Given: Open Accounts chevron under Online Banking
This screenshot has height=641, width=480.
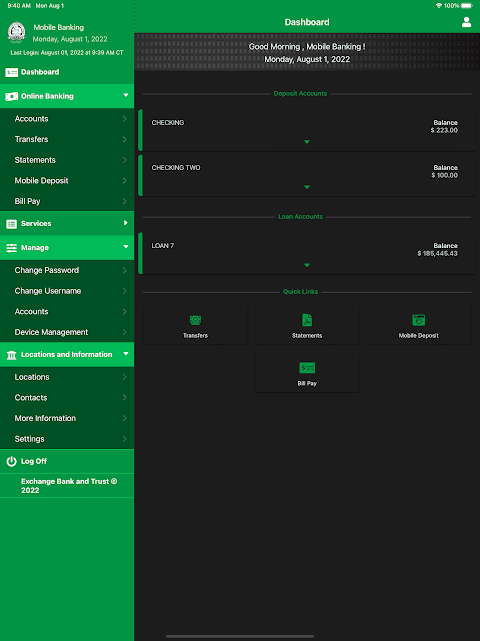Looking at the screenshot, I should coord(124,119).
